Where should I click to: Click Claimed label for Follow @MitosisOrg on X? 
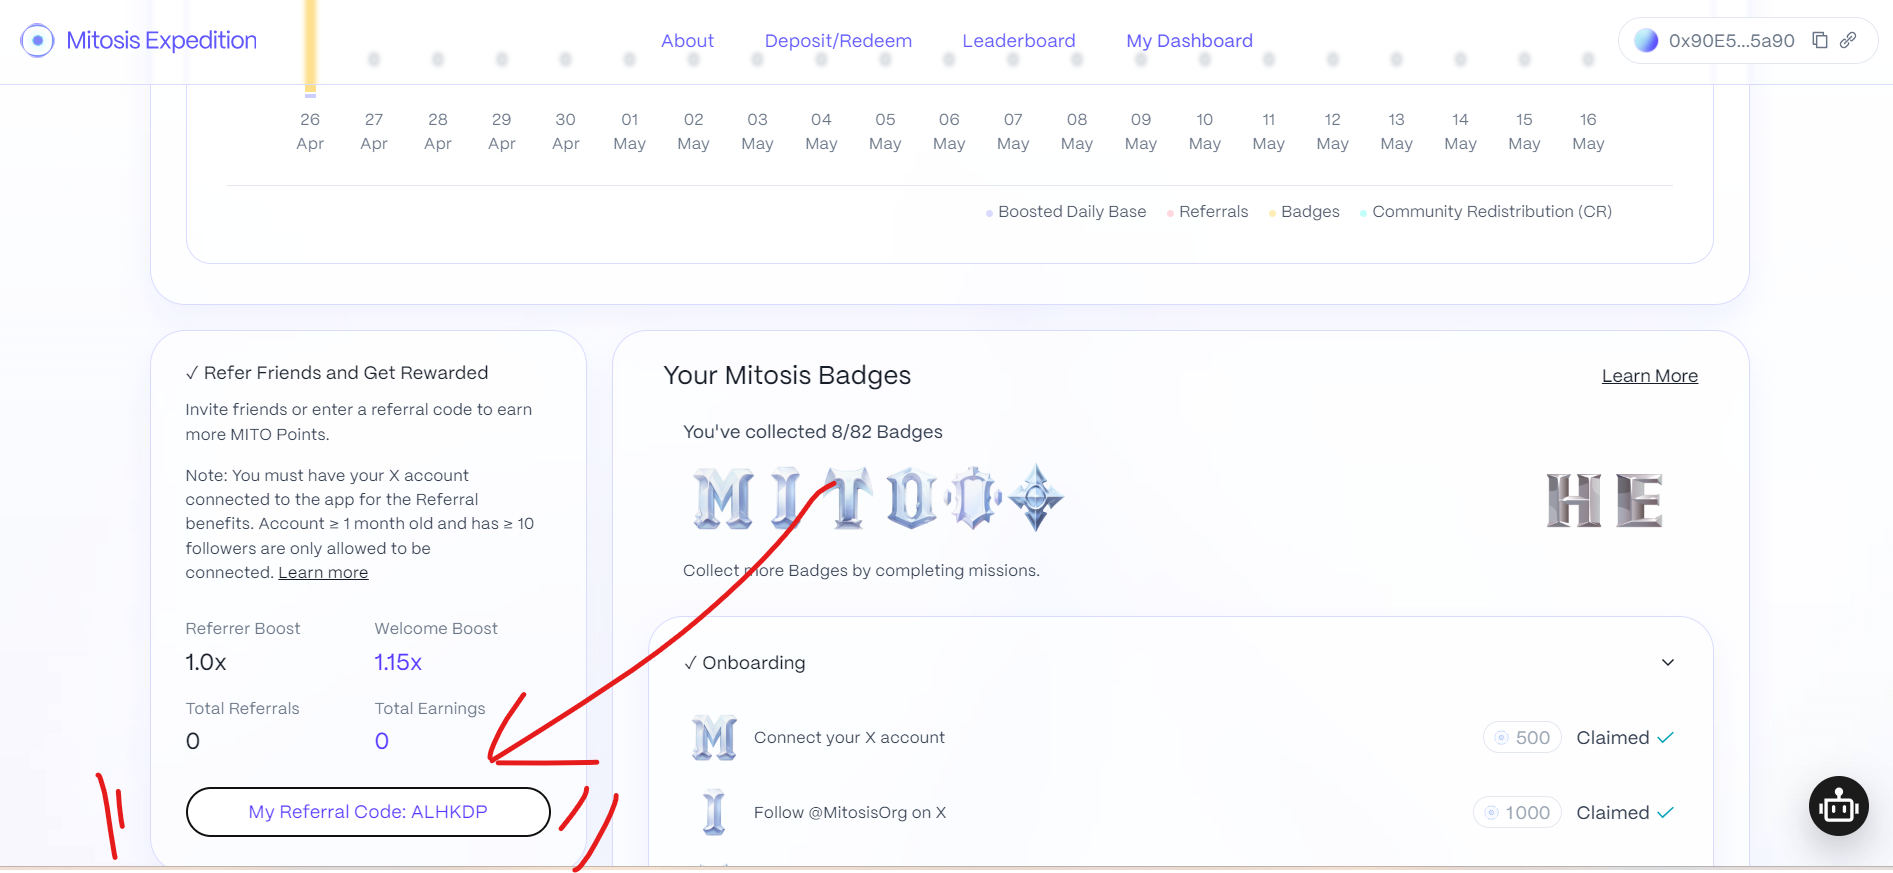click(x=1613, y=813)
